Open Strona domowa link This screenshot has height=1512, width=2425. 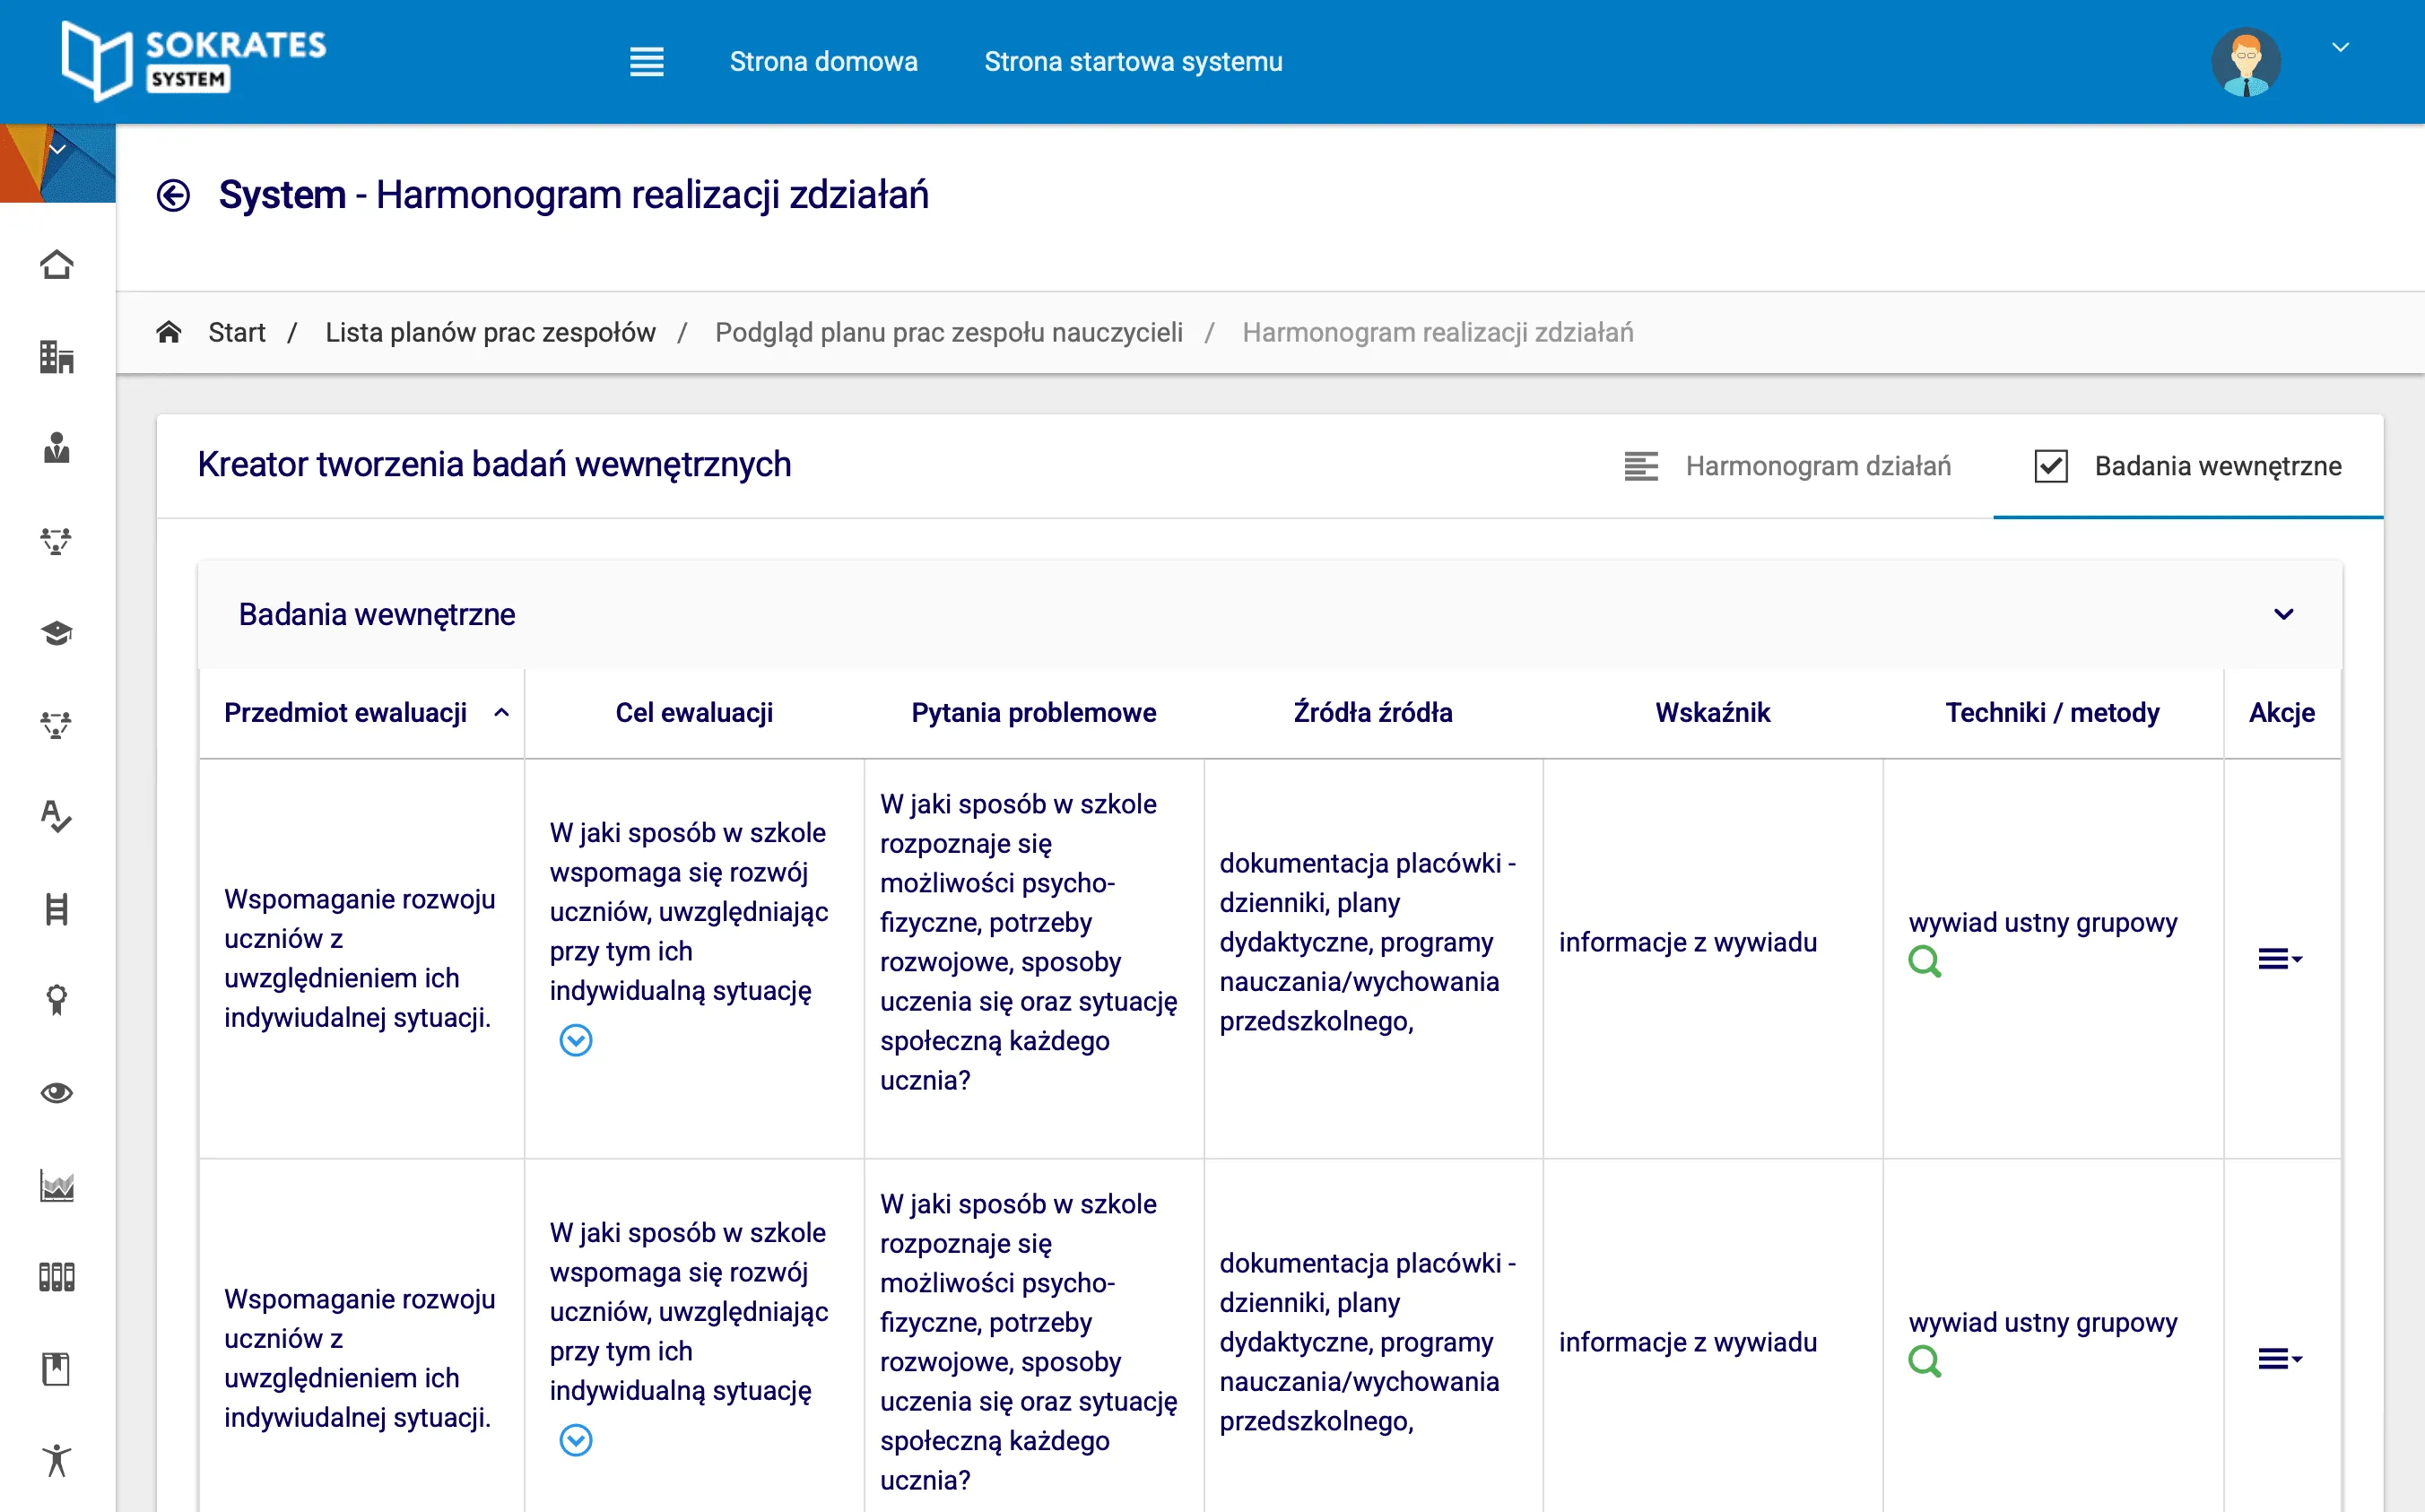[x=823, y=62]
